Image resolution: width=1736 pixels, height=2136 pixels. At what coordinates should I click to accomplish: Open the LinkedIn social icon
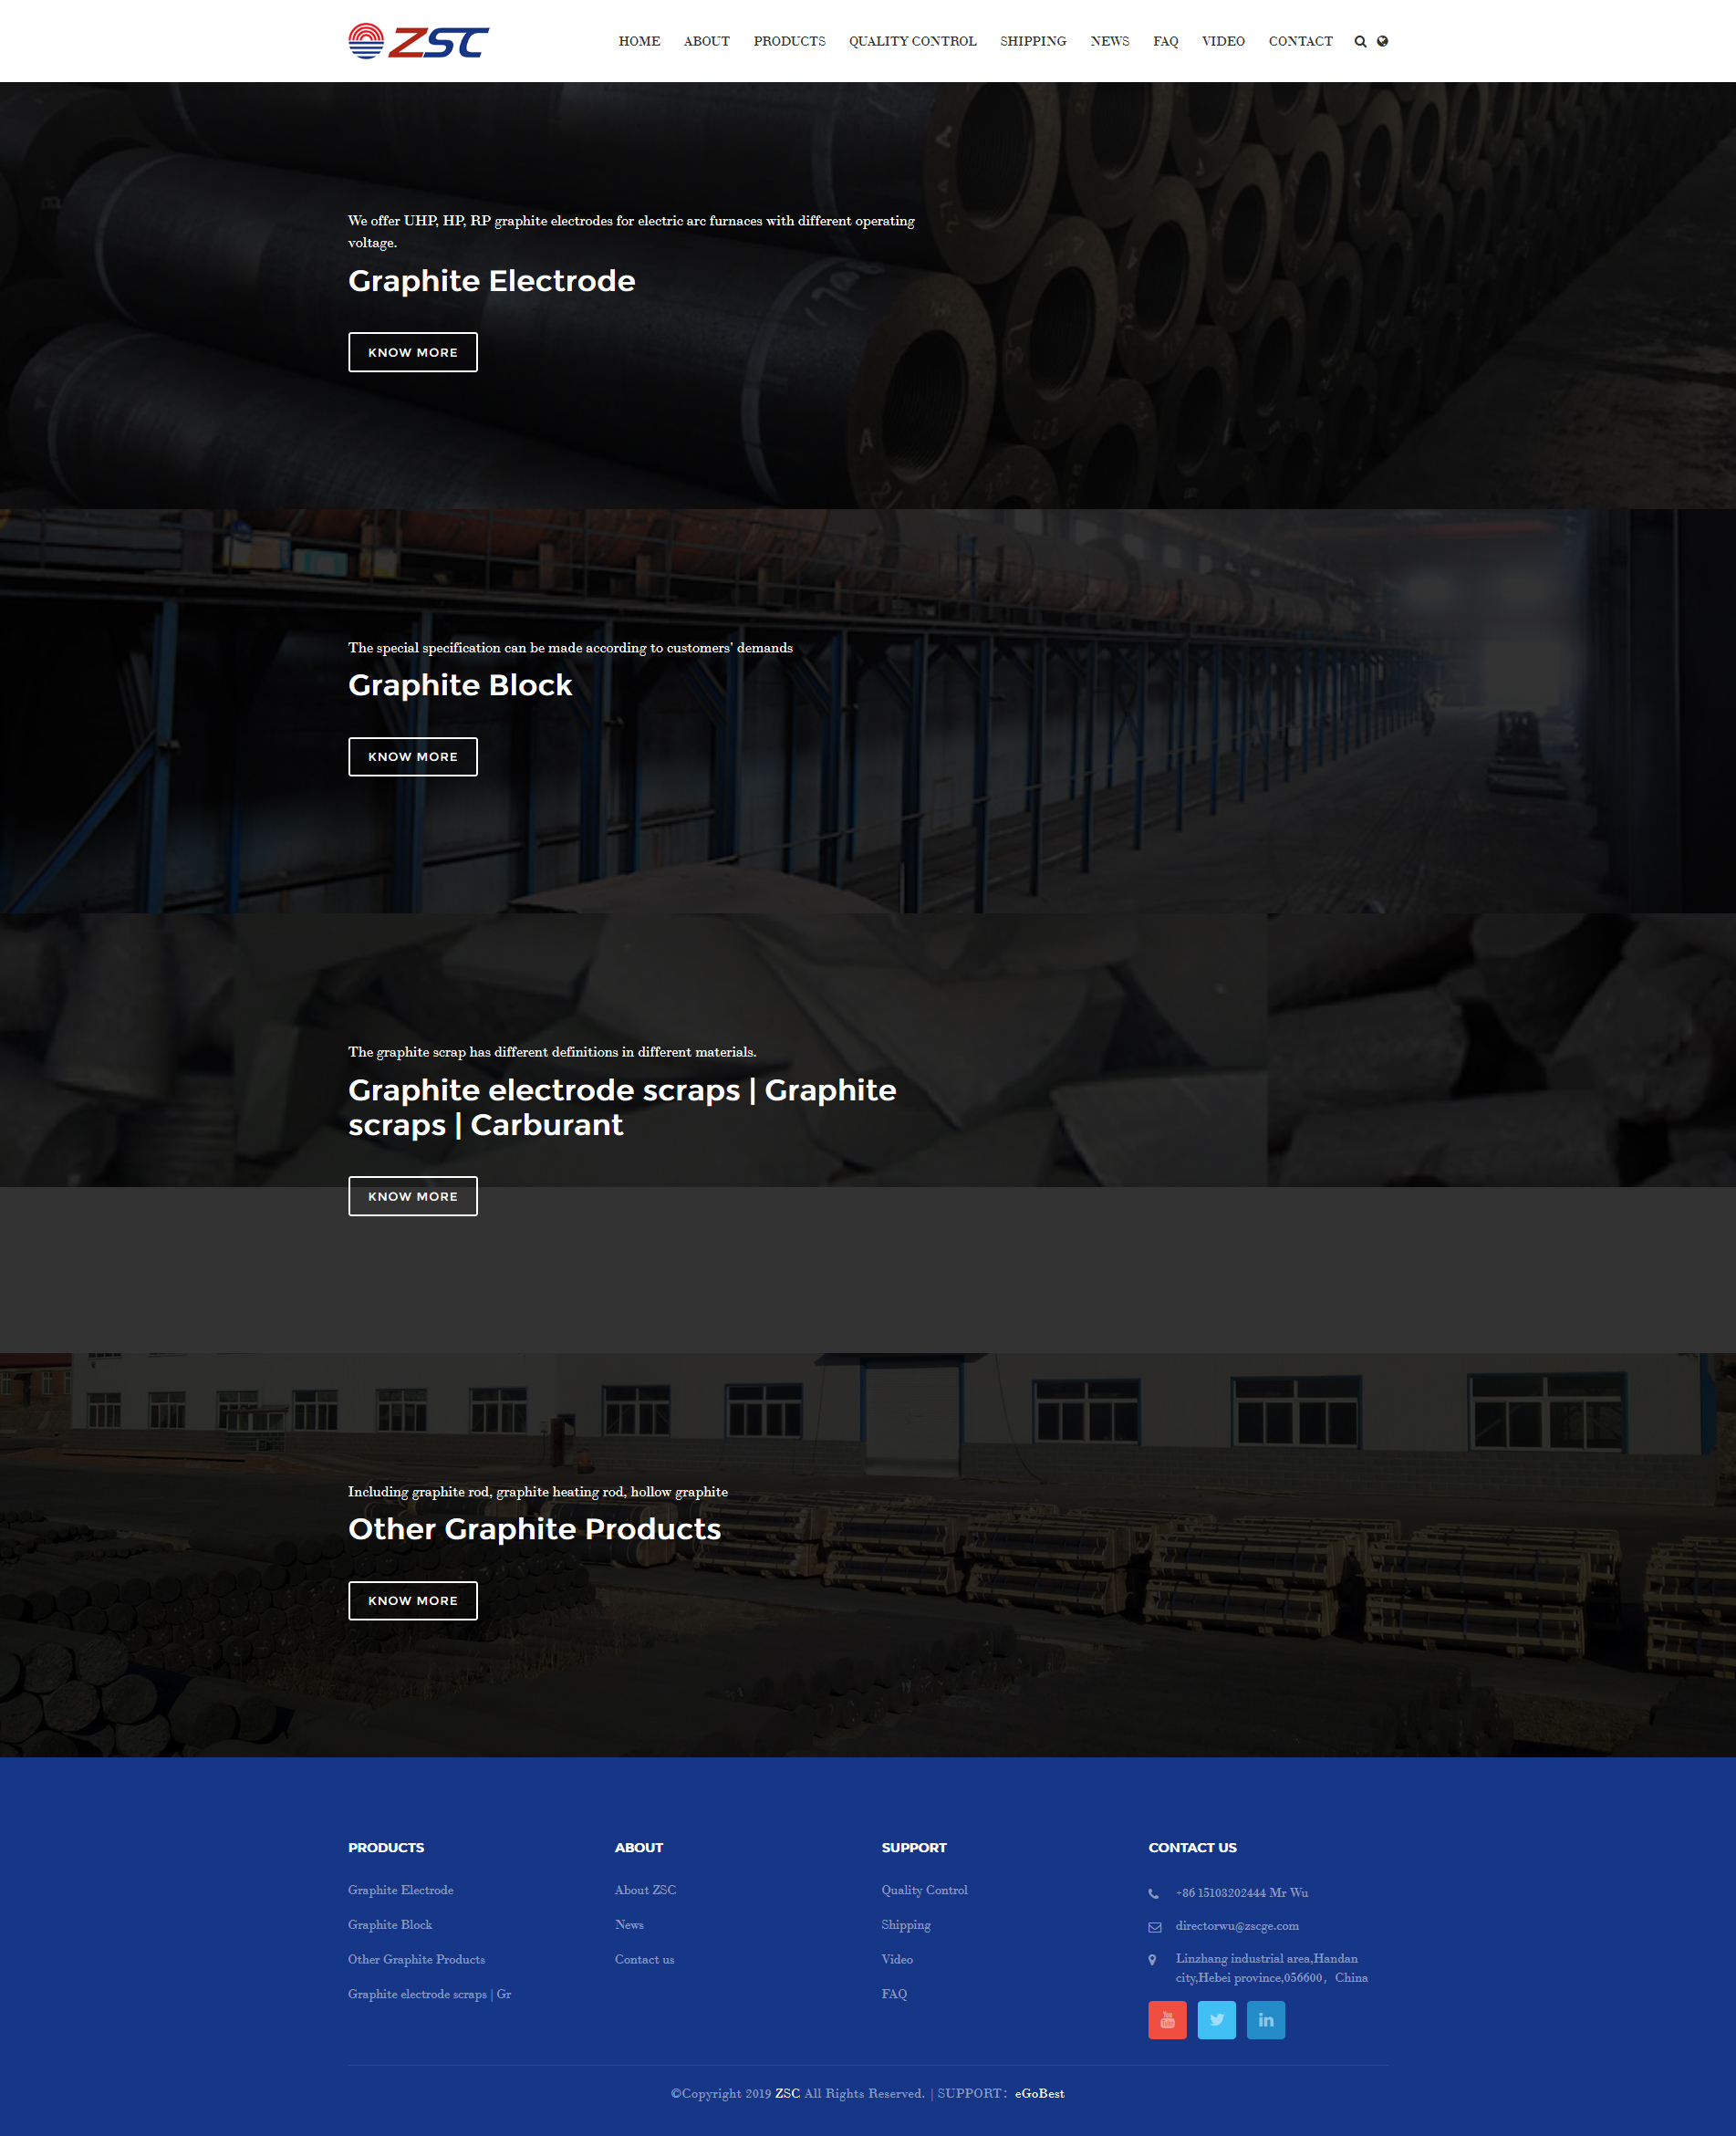(x=1265, y=2019)
